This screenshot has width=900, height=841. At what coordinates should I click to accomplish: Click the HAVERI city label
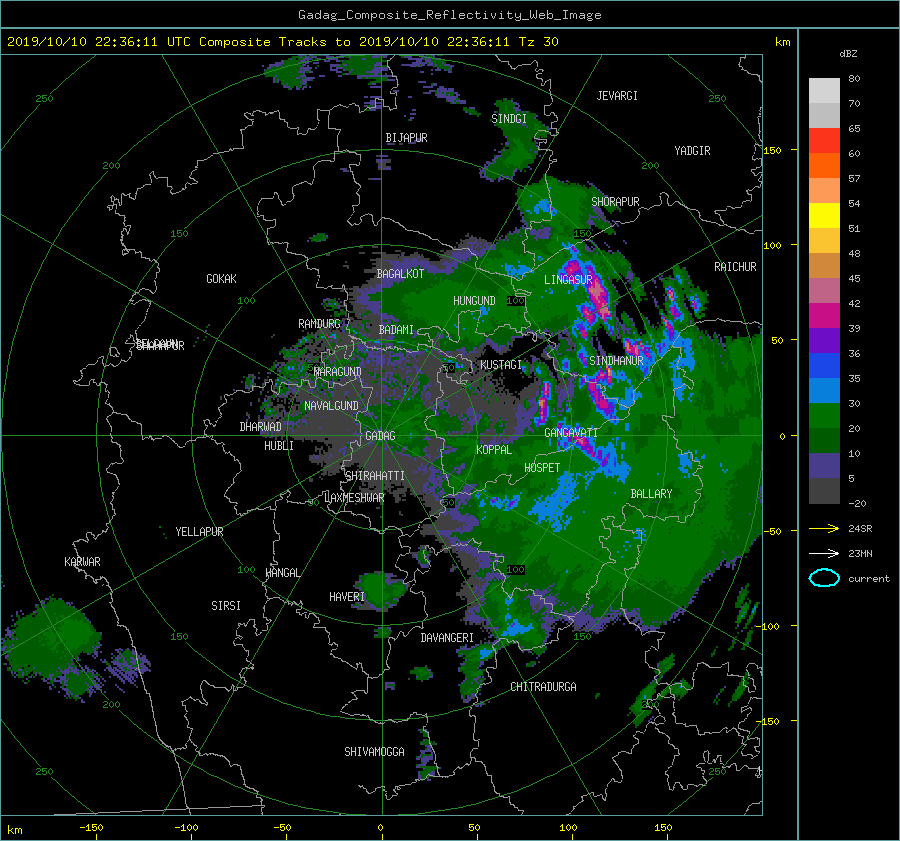click(347, 597)
